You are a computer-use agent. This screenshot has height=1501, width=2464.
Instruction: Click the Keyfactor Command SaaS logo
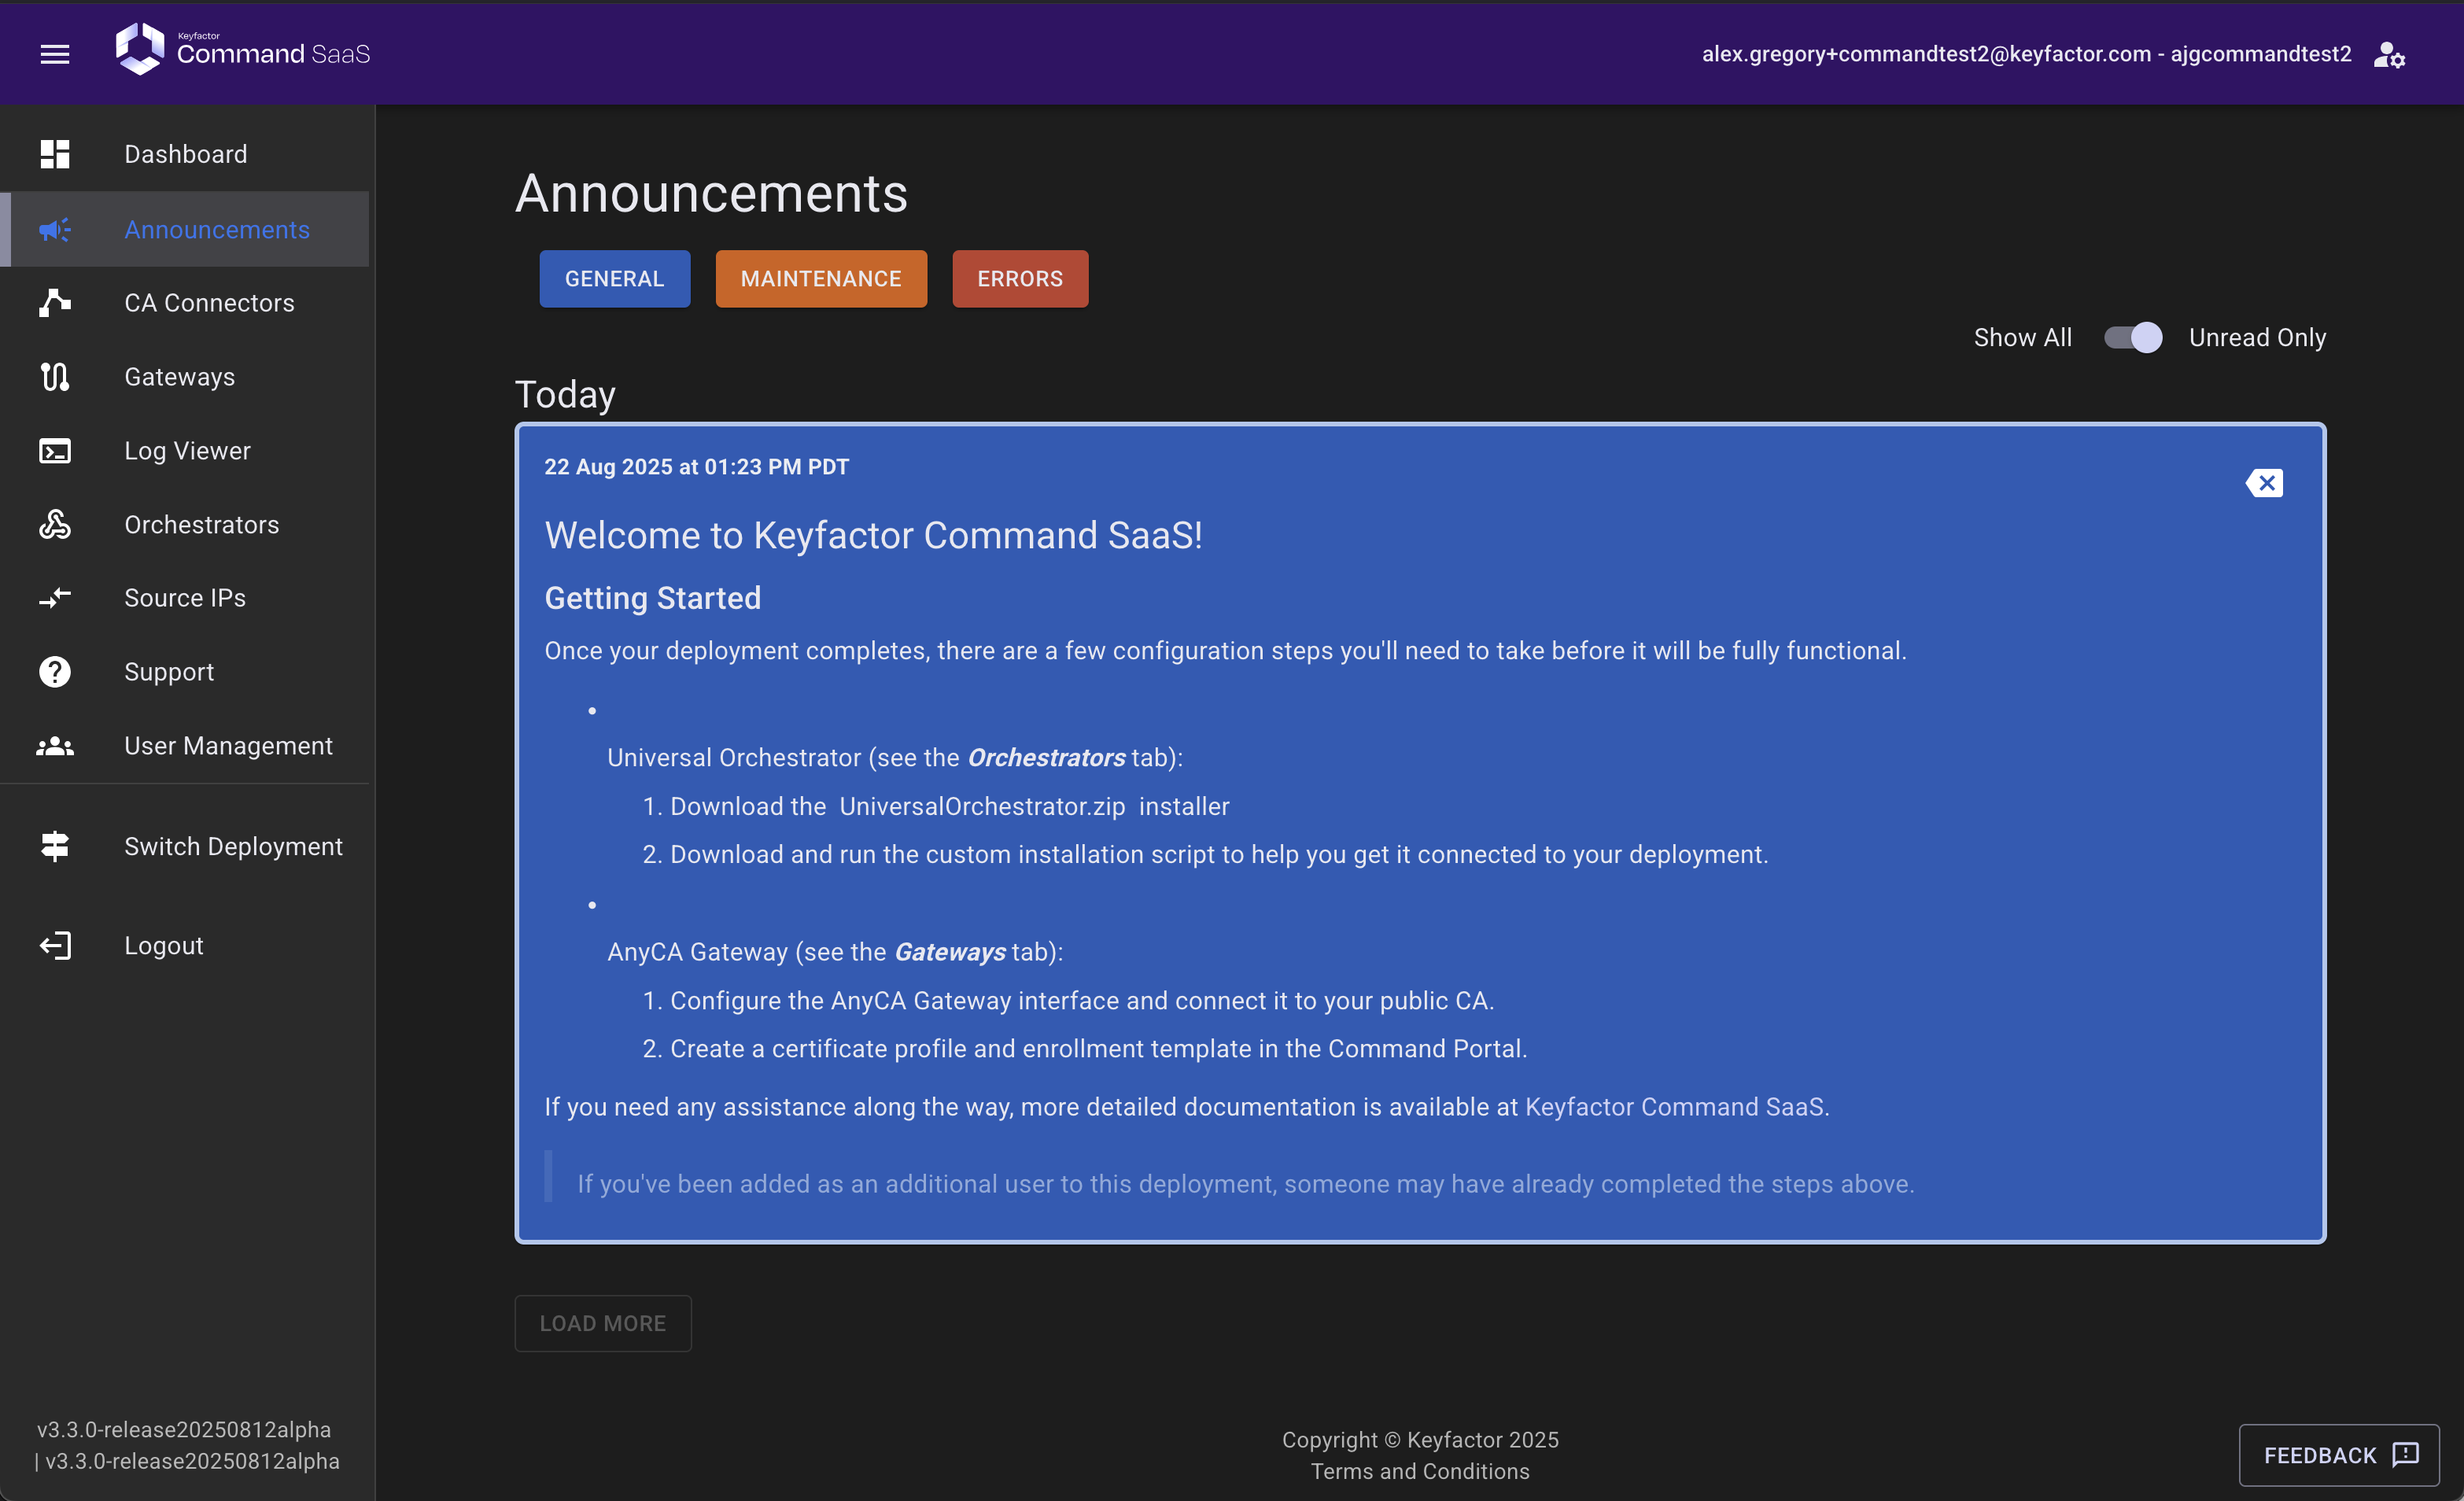click(x=243, y=50)
